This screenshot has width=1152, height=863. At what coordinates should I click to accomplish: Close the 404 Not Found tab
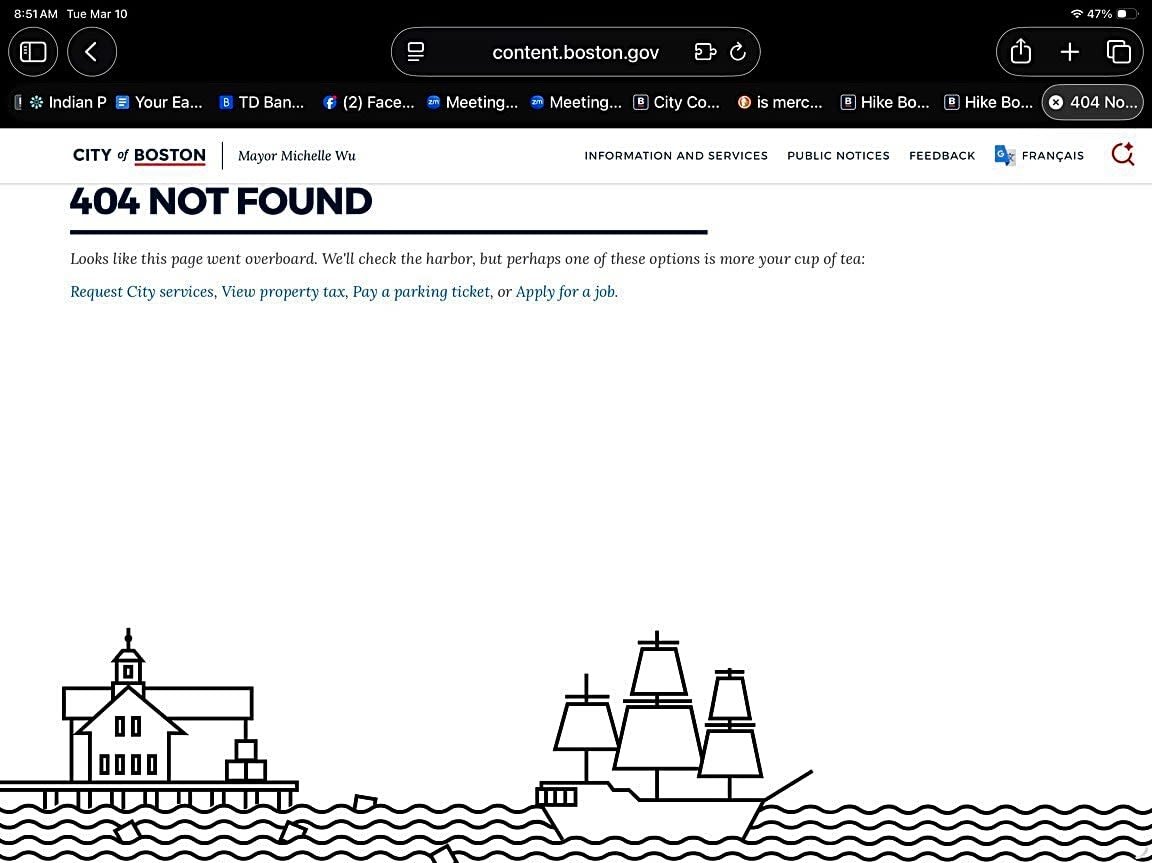pos(1055,102)
